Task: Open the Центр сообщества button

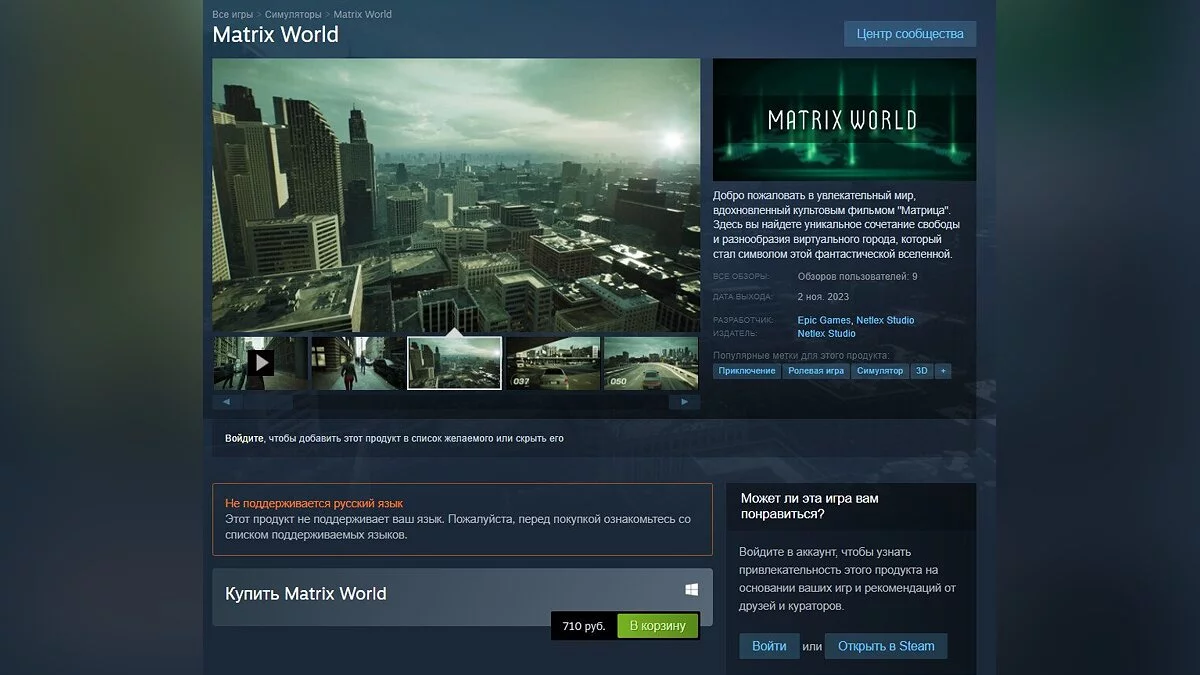Action: coord(910,34)
